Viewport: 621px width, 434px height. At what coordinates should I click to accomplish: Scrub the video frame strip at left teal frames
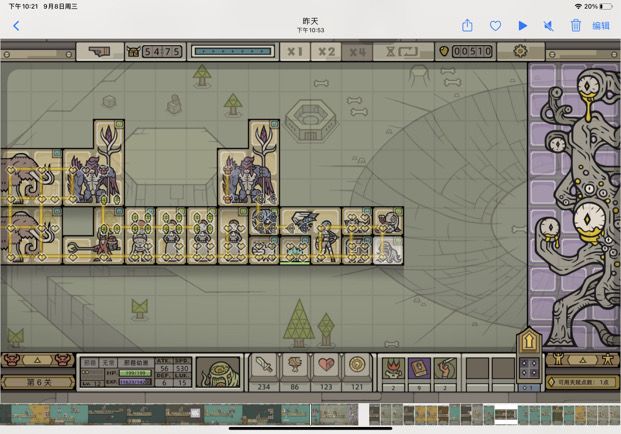[x=48, y=414]
